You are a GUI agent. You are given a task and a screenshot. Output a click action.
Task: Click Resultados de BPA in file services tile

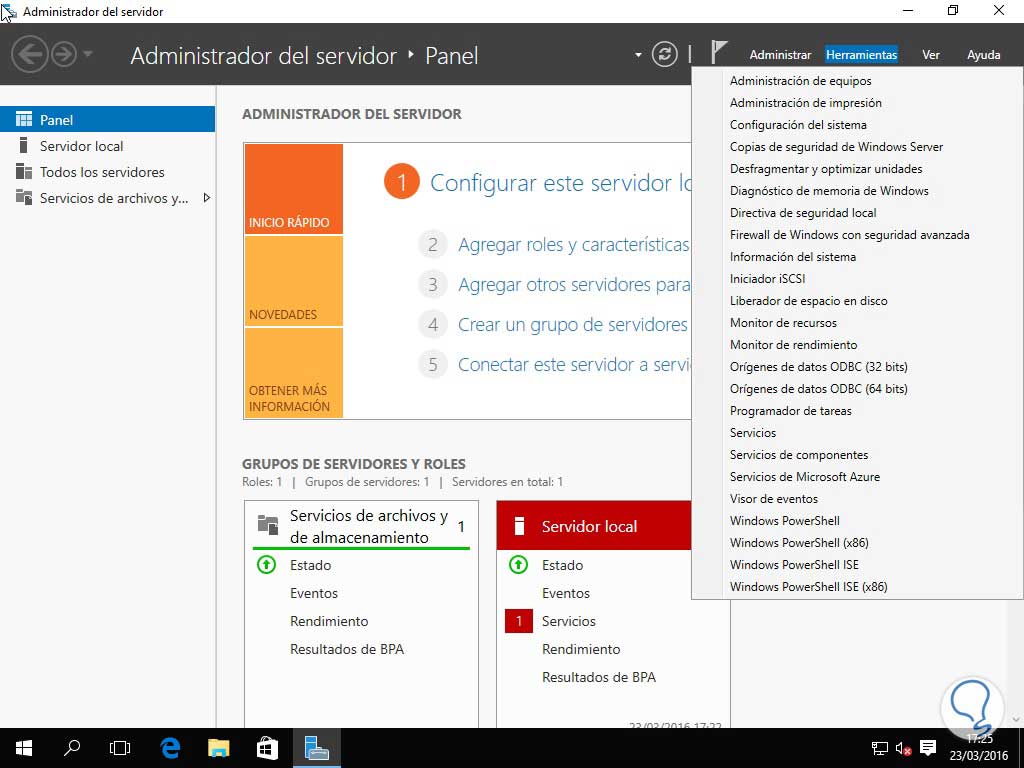click(347, 649)
